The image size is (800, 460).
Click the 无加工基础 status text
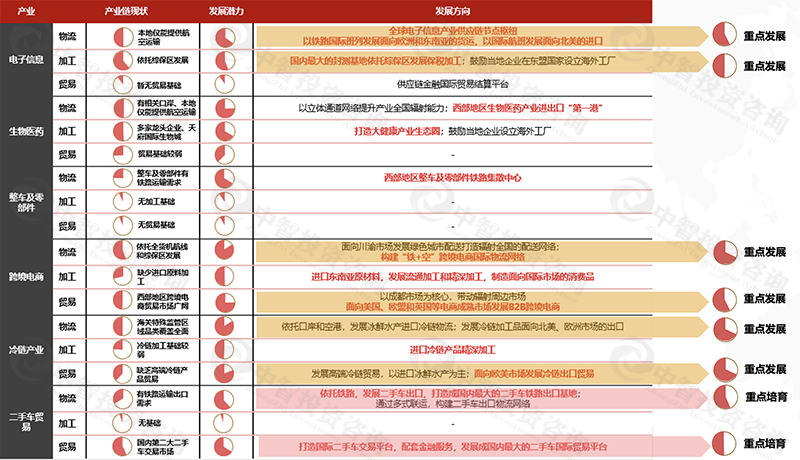click(156, 201)
